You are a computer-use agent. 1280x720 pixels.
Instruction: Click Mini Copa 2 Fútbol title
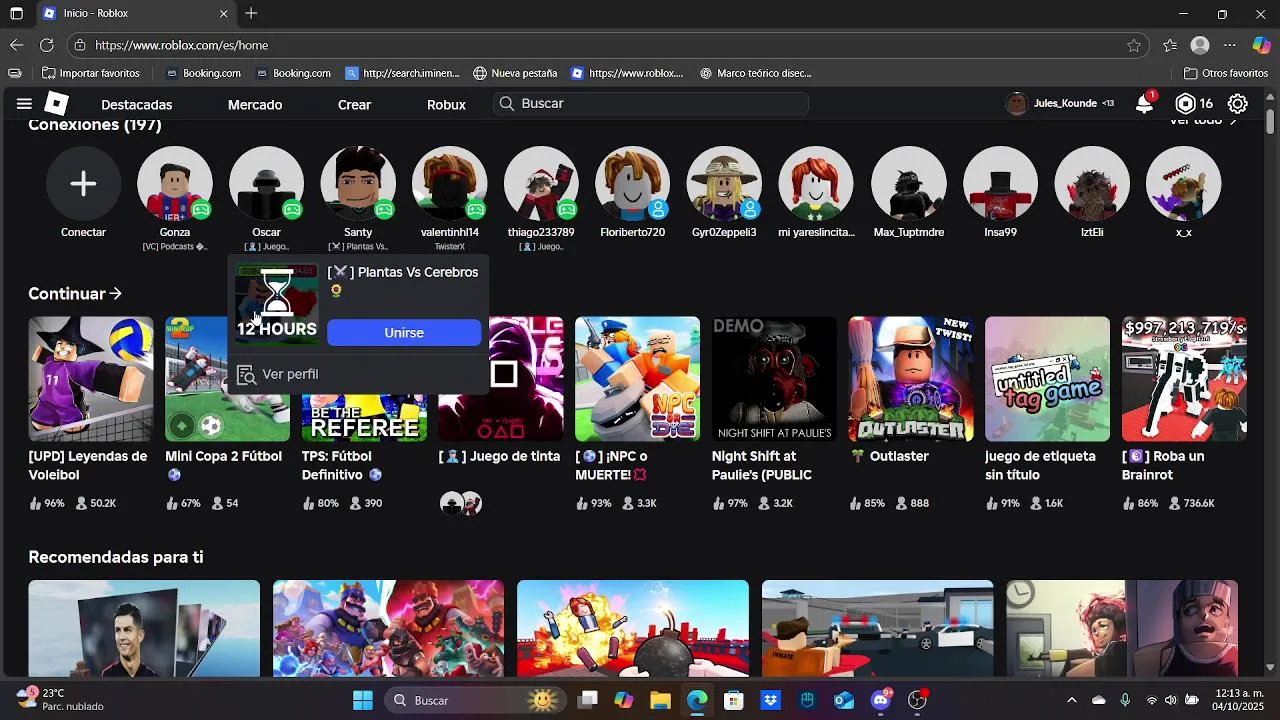223,465
